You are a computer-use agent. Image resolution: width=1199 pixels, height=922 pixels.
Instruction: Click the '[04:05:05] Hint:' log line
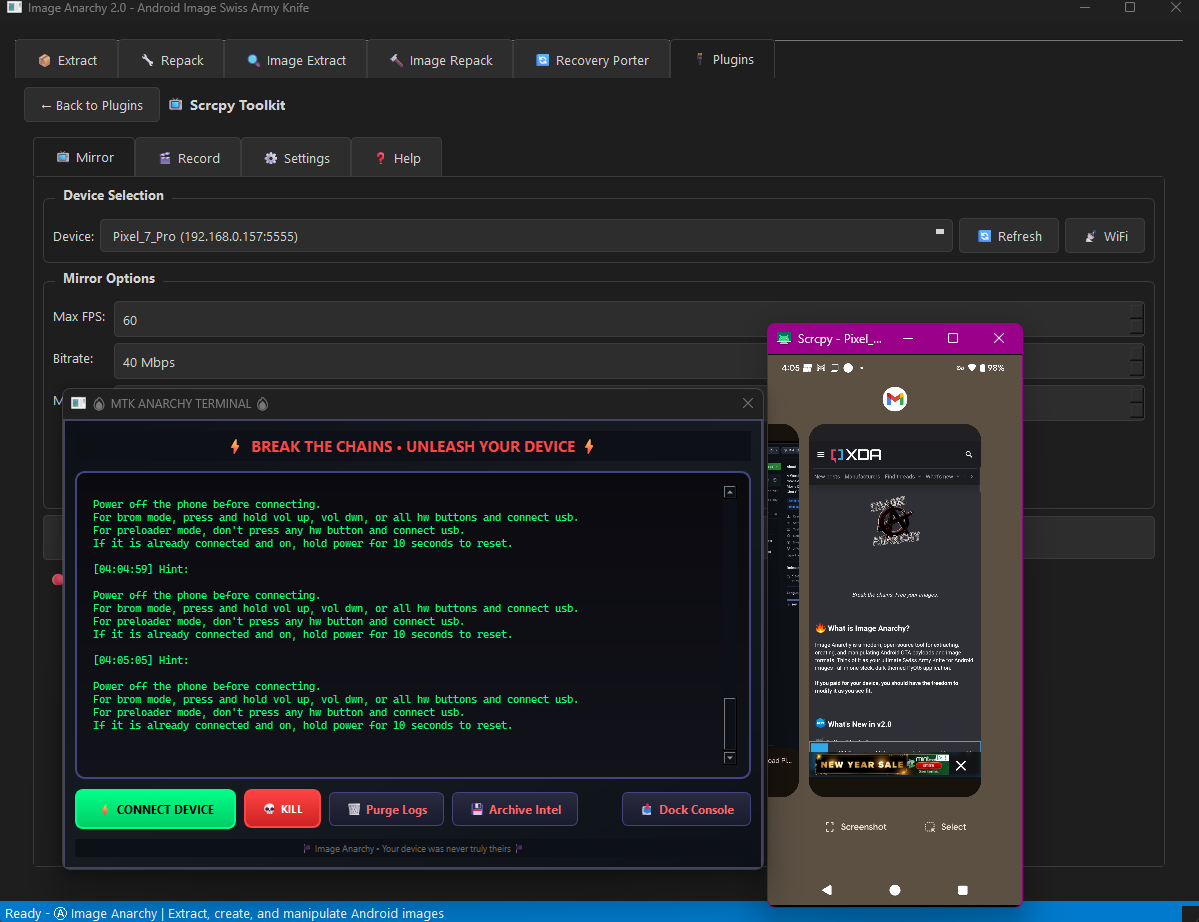[141, 660]
